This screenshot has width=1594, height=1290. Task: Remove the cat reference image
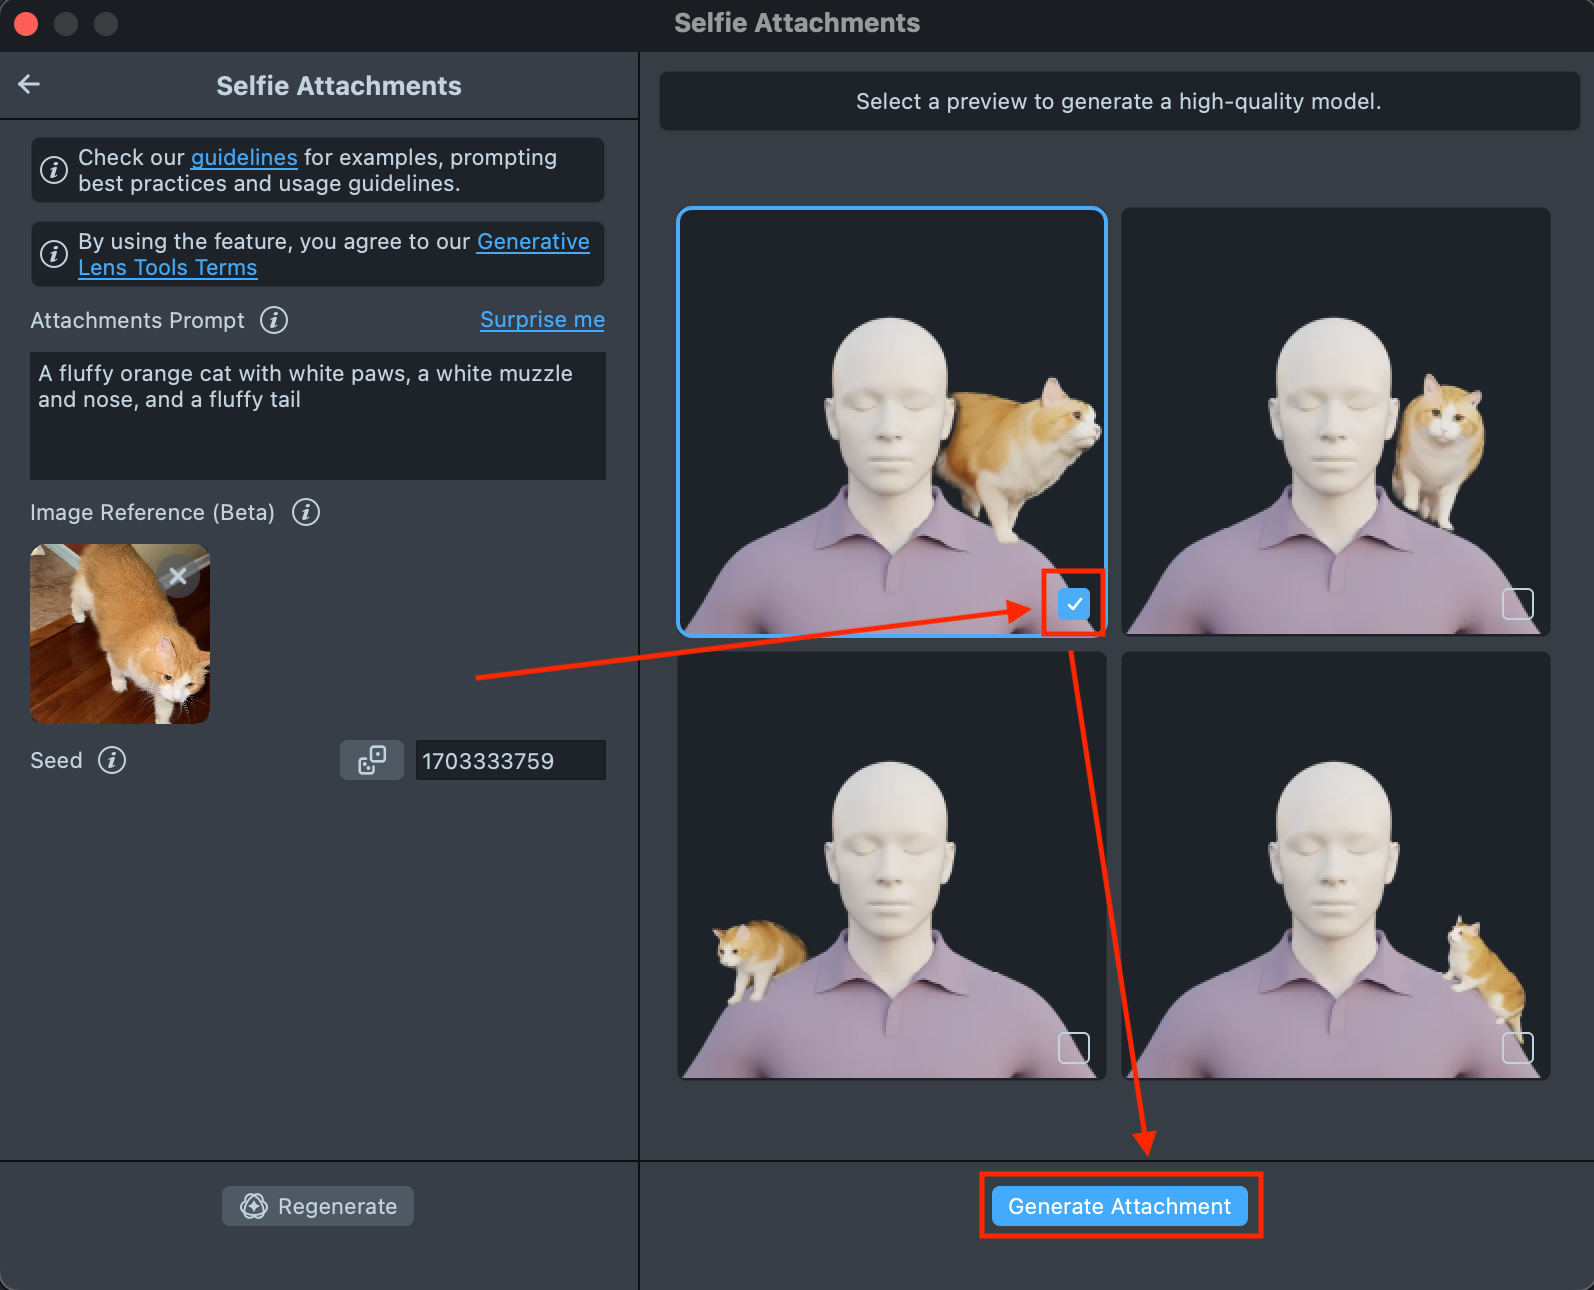click(178, 576)
